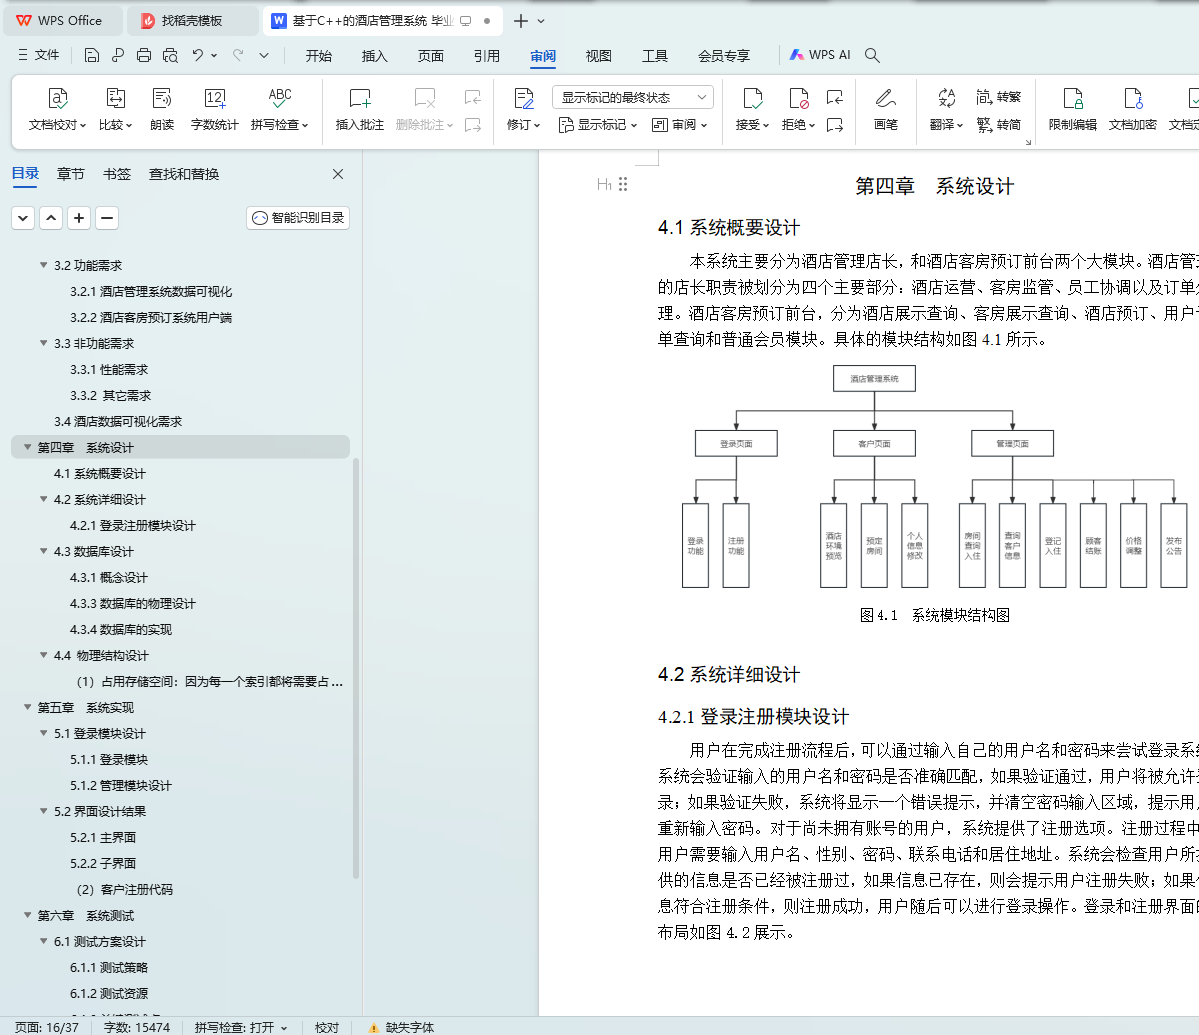The height and width of the screenshot is (1035, 1199).
Task: Go to 4.3.3 数据库的物理设计 heading
Action: coord(132,603)
